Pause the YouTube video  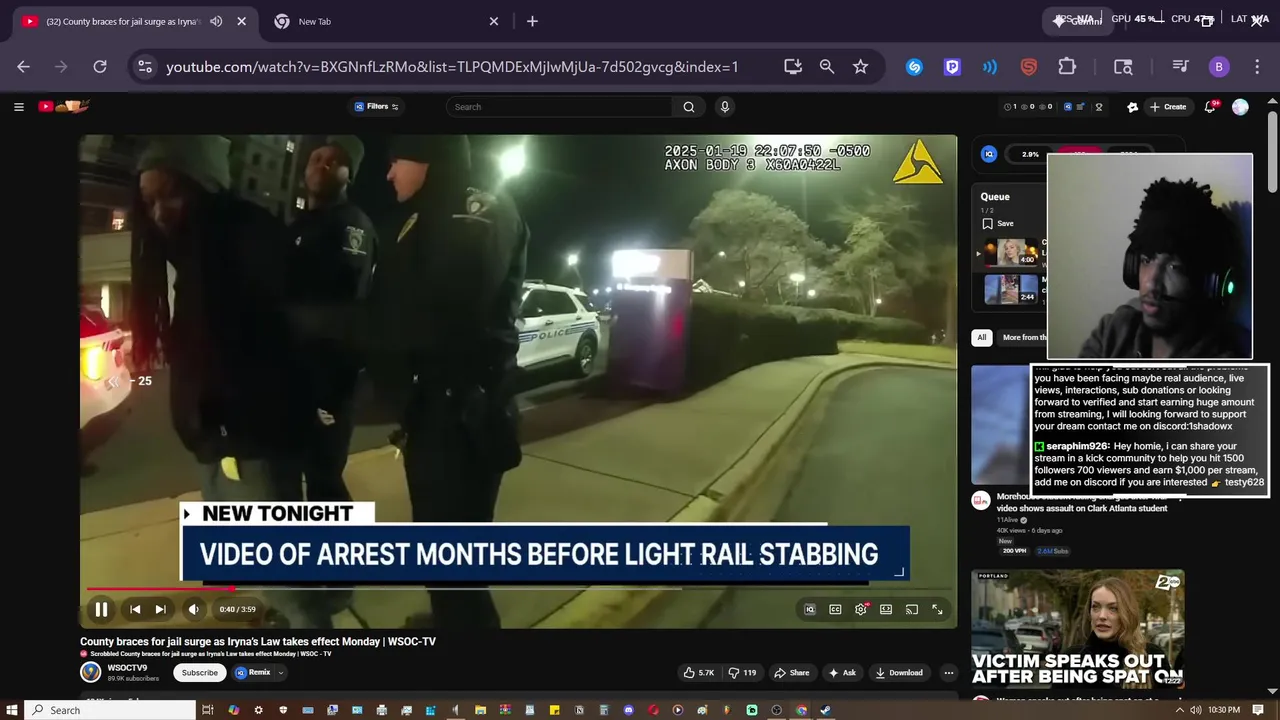pos(101,609)
